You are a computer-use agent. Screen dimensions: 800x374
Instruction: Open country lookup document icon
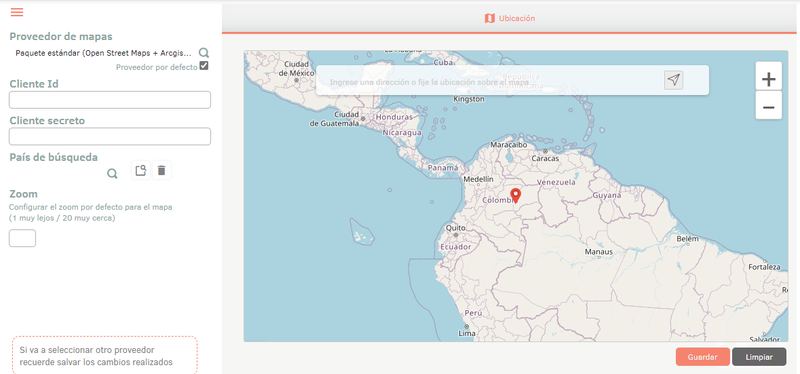pos(141,170)
